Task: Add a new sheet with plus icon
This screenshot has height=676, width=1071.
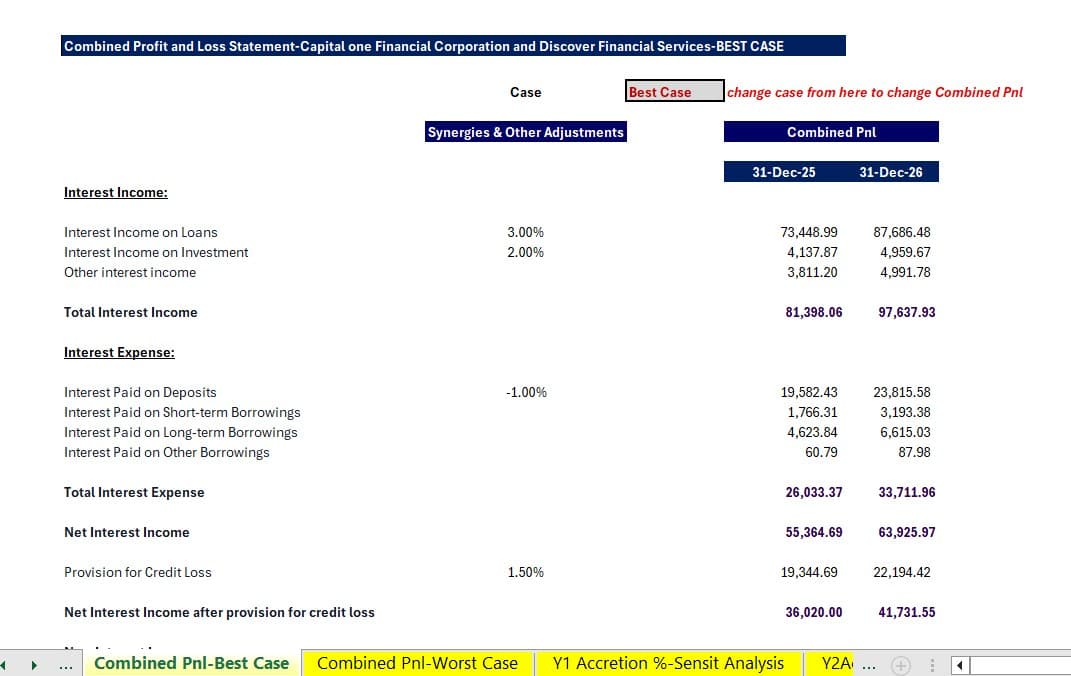Action: [x=901, y=664]
